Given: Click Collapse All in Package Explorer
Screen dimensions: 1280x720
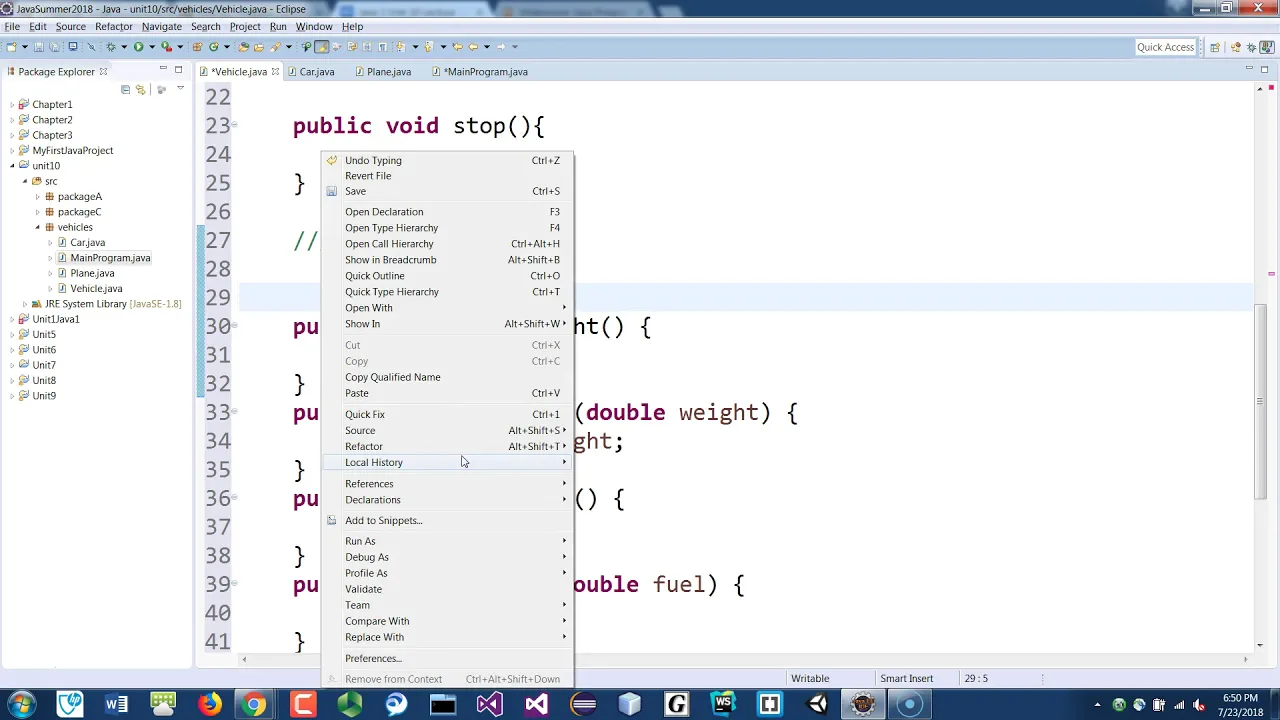Looking at the screenshot, I should (125, 89).
